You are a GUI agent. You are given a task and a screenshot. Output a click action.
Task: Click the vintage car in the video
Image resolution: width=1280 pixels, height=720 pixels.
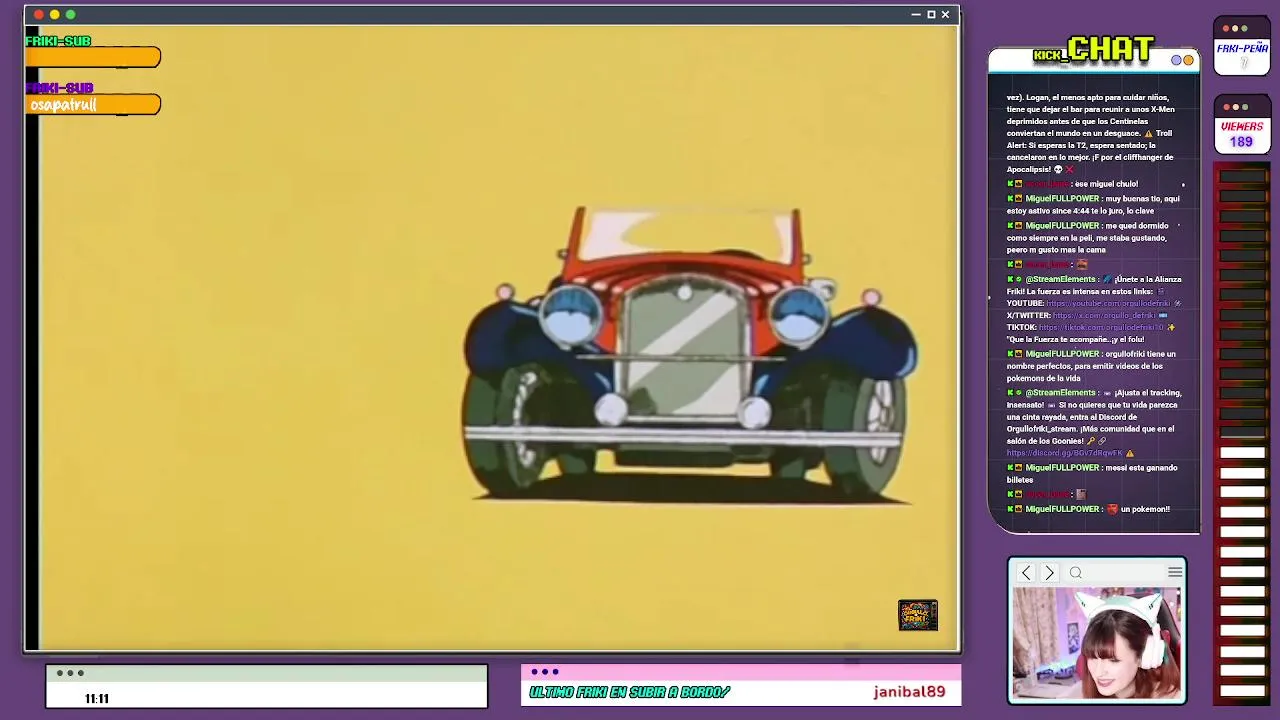690,355
